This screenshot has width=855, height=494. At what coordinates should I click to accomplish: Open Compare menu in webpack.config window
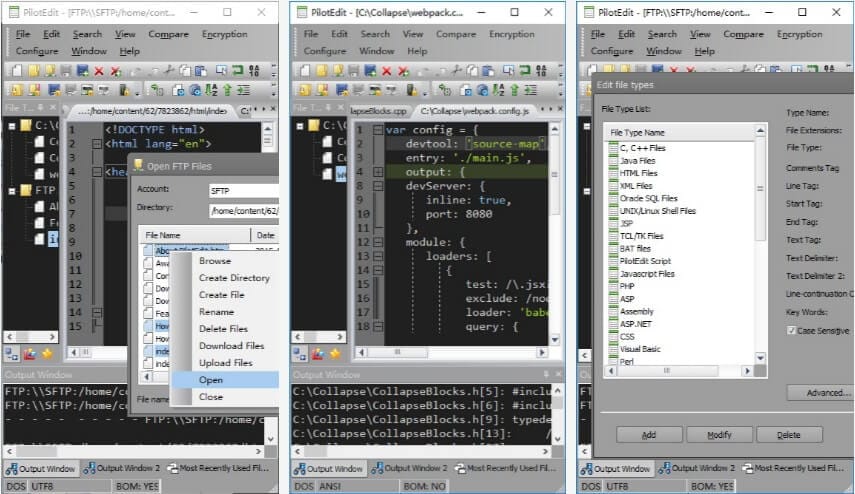(455, 34)
